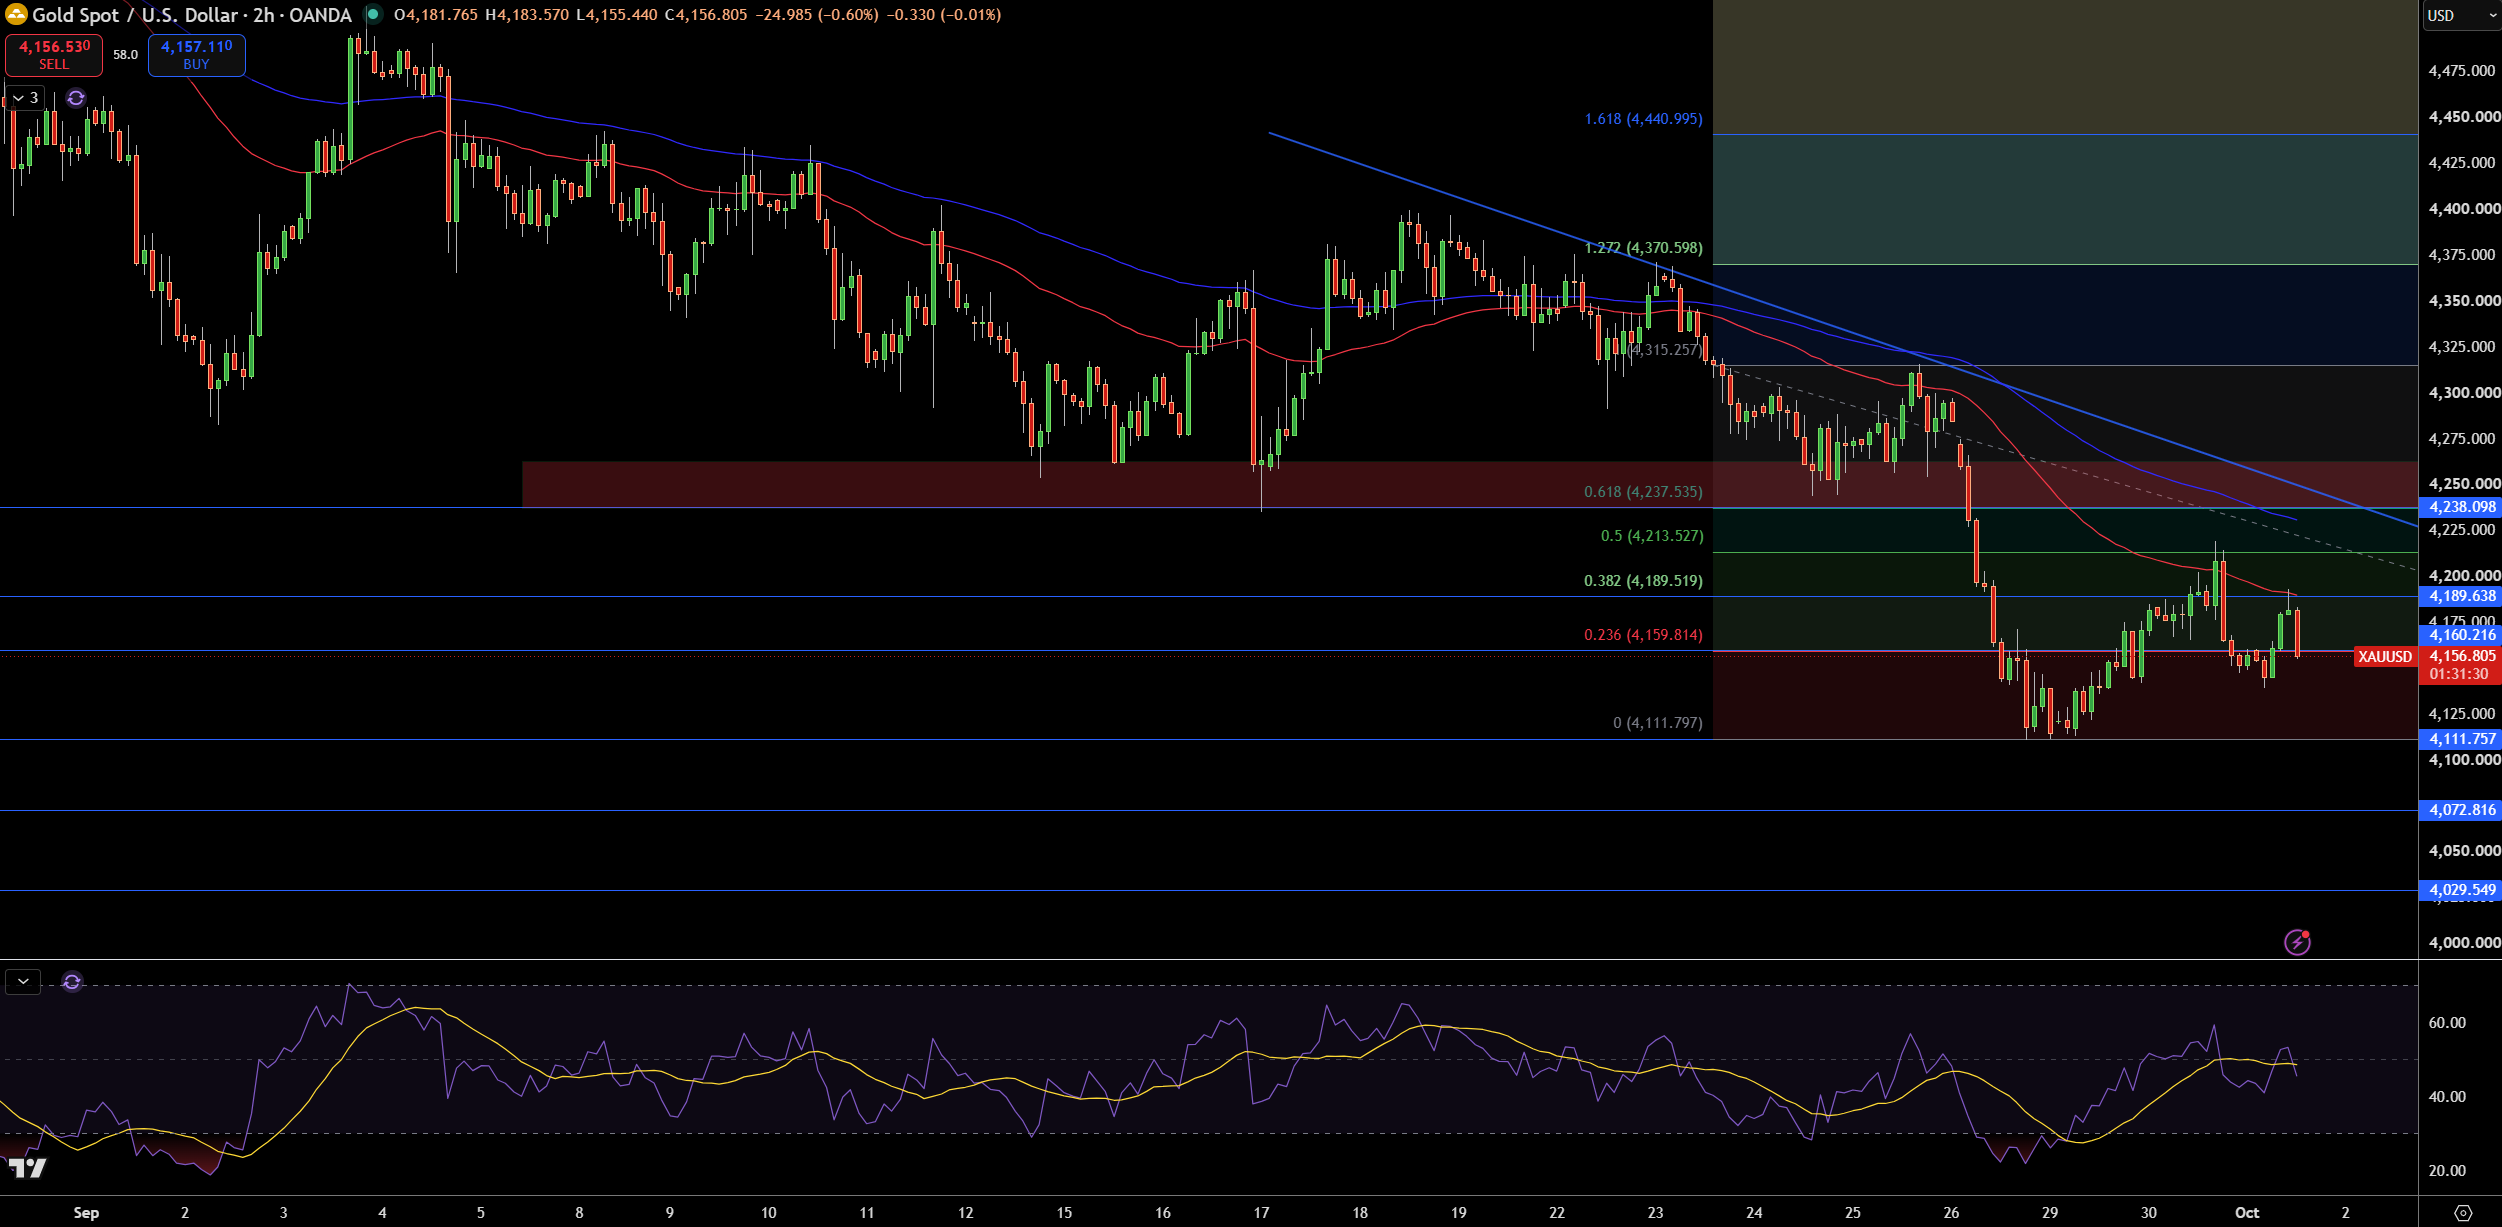The width and height of the screenshot is (2502, 1227).
Task: Click the blue BUY 4,157.110 button
Action: pyautogui.click(x=196, y=55)
